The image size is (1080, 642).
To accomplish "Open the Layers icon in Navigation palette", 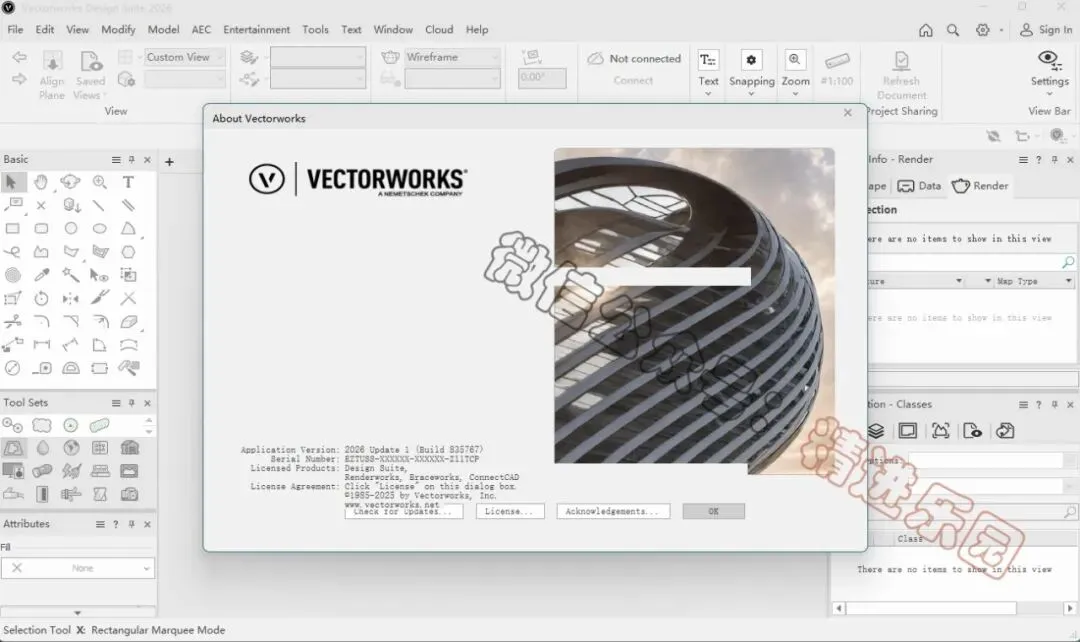I will point(875,431).
